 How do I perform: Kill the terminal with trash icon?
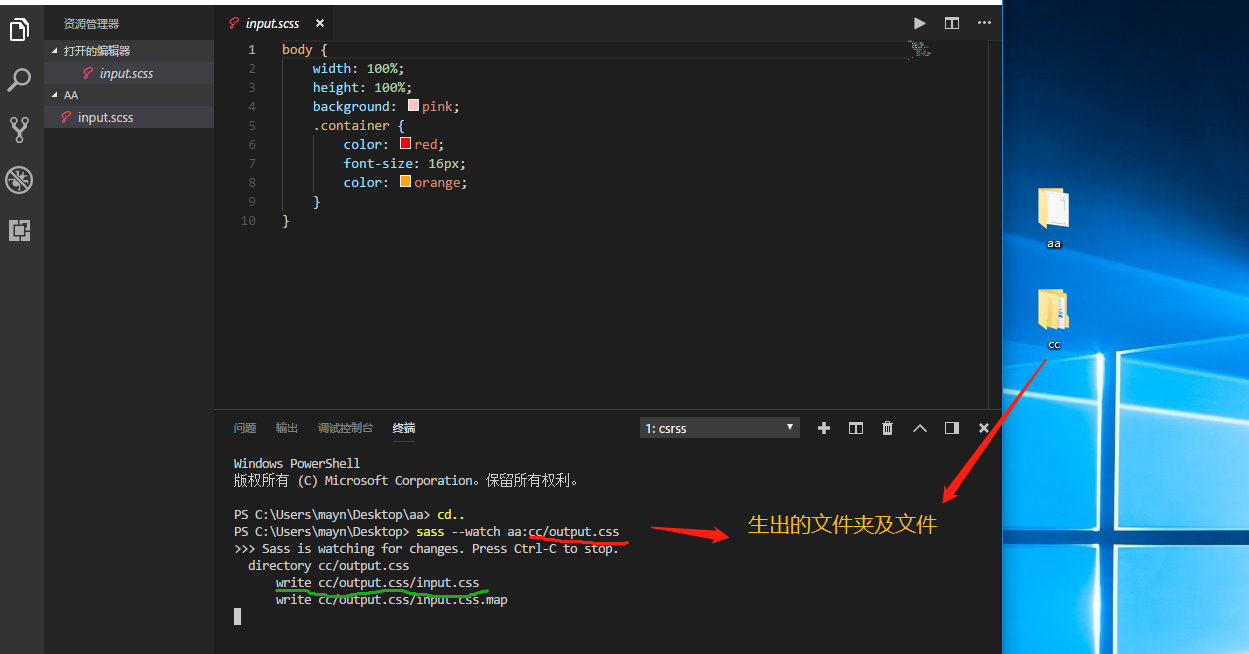coord(887,428)
